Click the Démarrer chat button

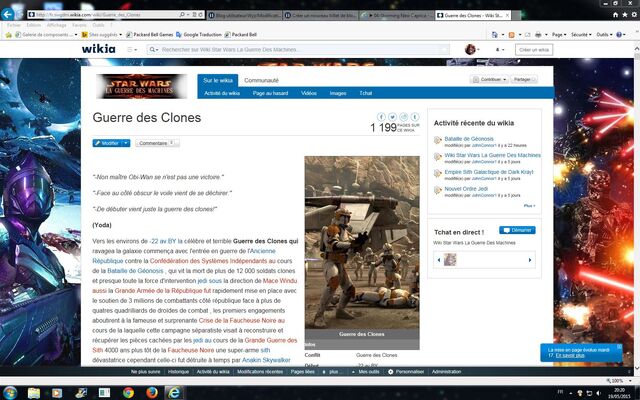coord(517,230)
